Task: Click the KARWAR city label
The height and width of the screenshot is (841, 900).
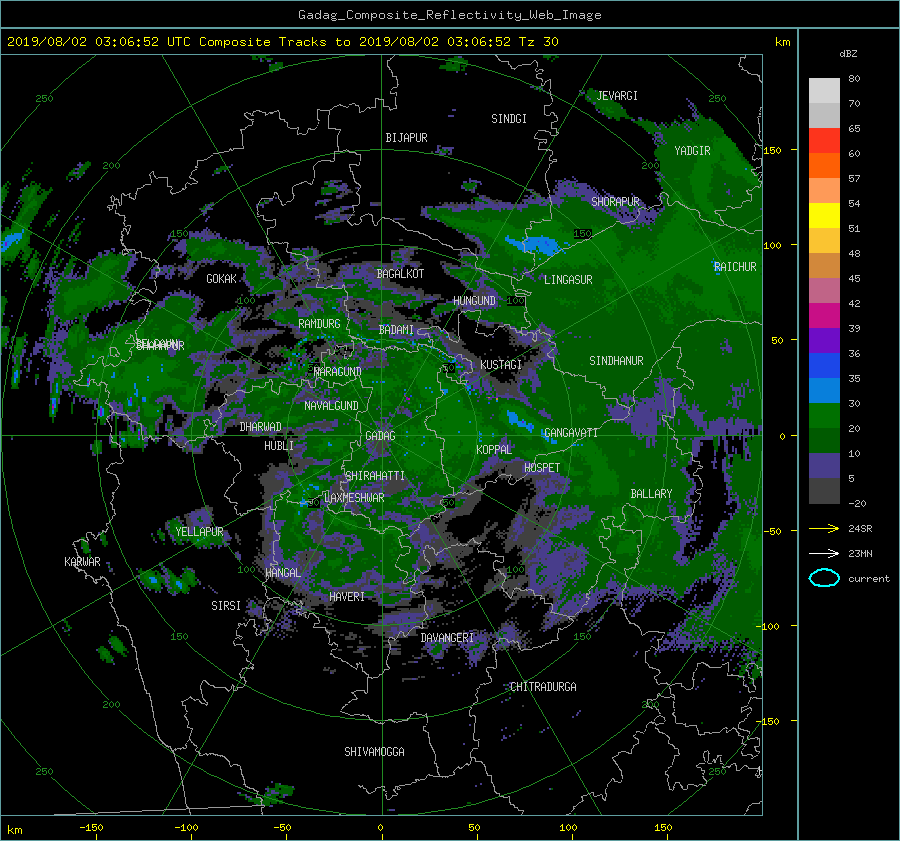Action: pyautogui.click(x=82, y=563)
